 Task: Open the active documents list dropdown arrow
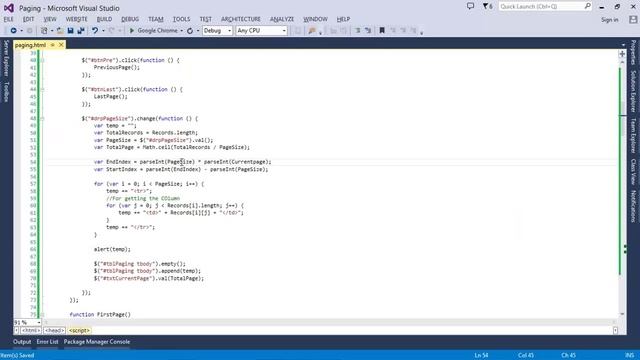tap(623, 45)
